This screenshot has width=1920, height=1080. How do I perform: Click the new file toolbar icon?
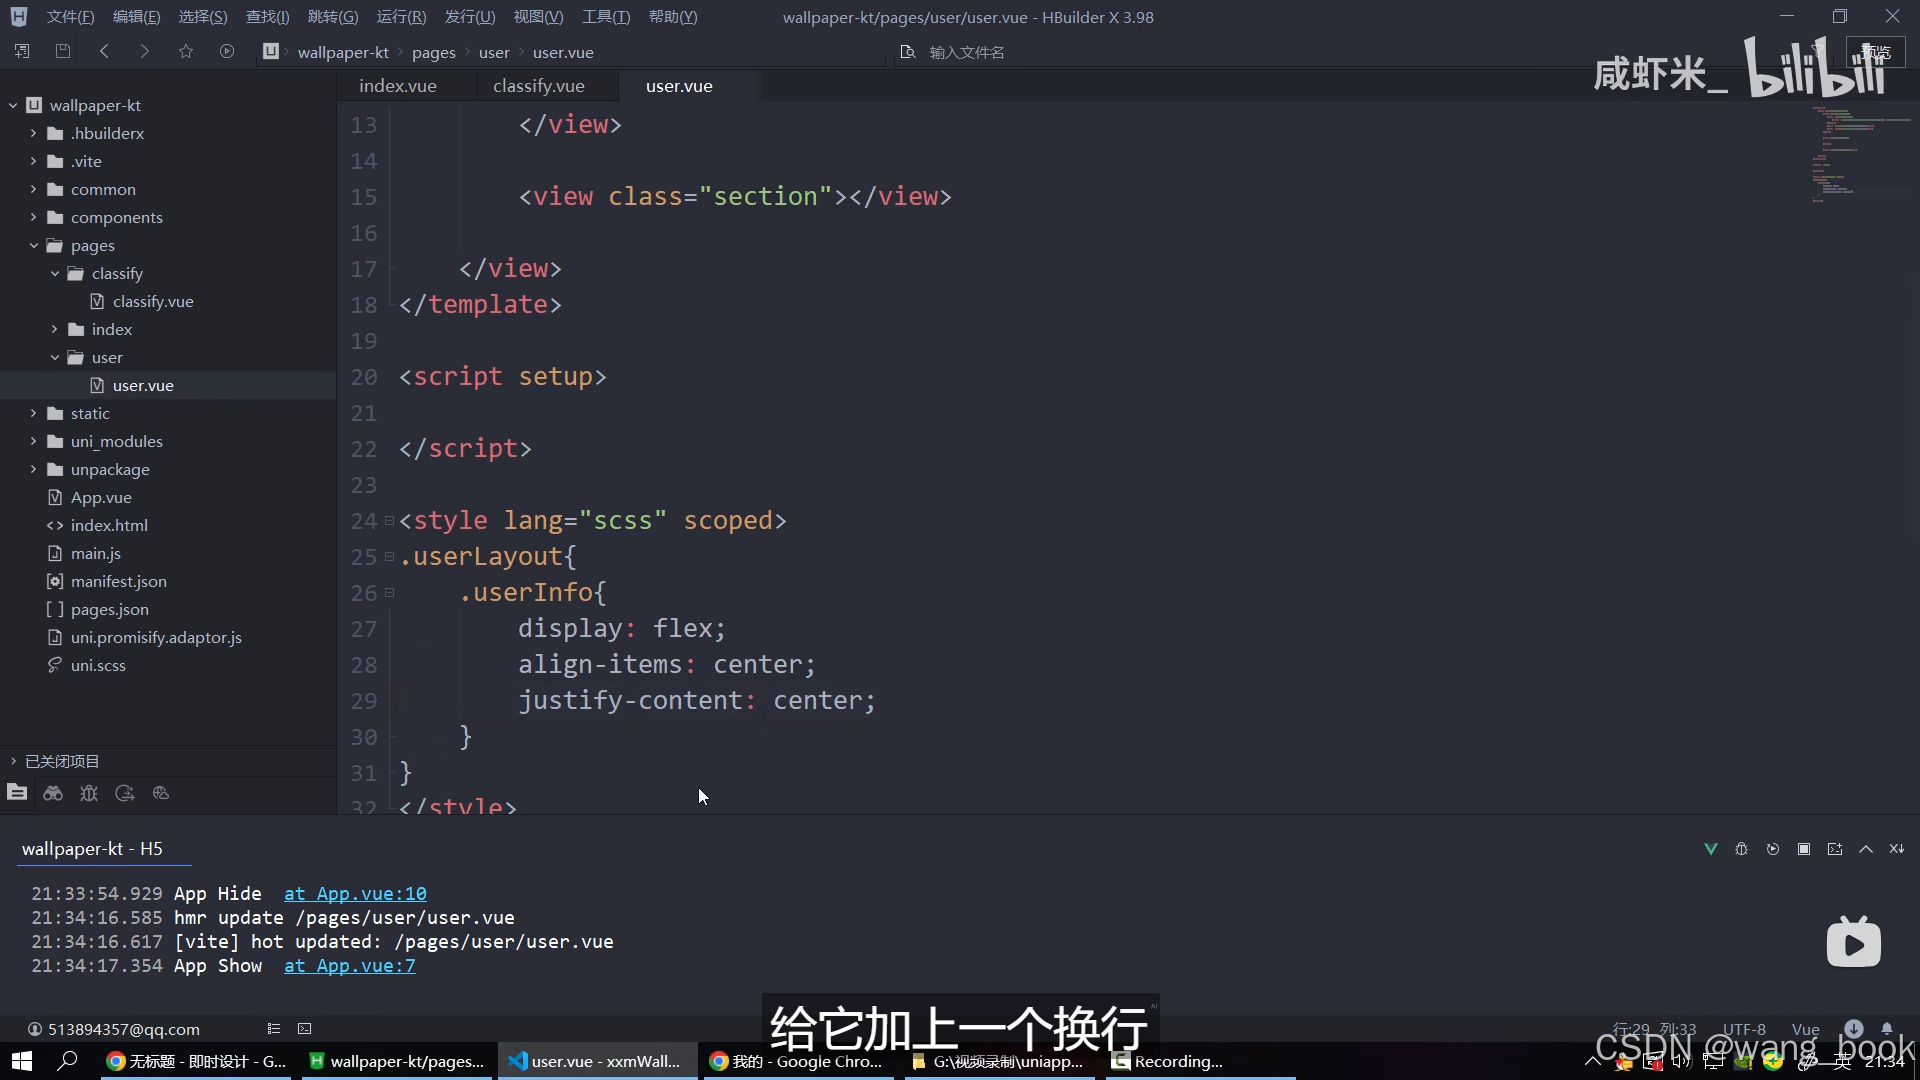coord(22,51)
